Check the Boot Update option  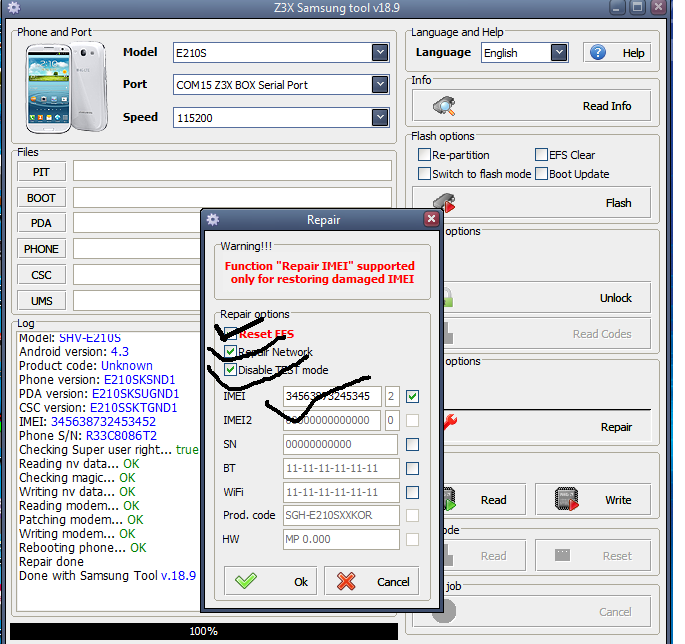(x=541, y=173)
